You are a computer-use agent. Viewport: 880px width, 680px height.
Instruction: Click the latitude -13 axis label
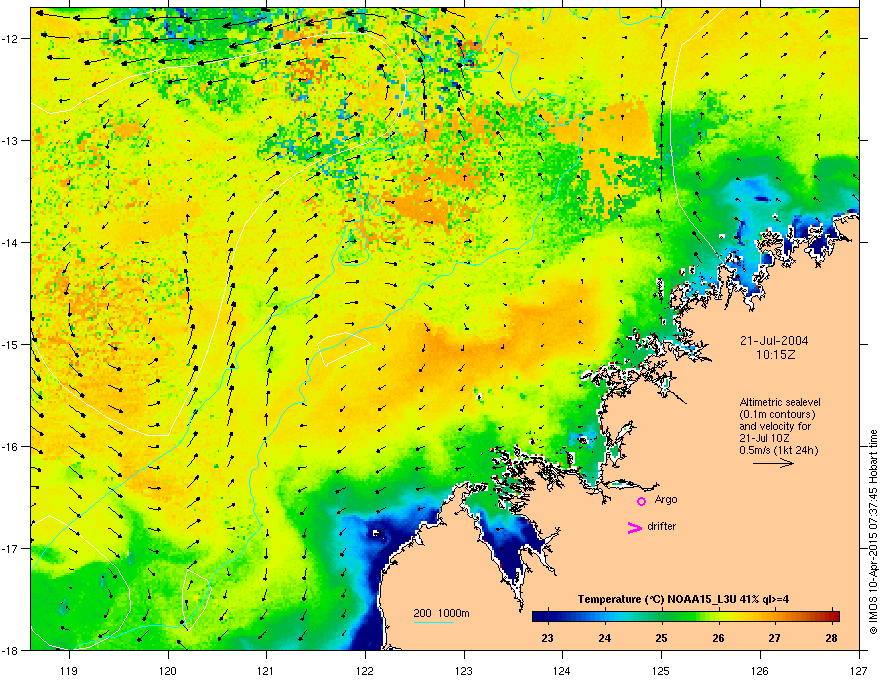tap(9, 141)
